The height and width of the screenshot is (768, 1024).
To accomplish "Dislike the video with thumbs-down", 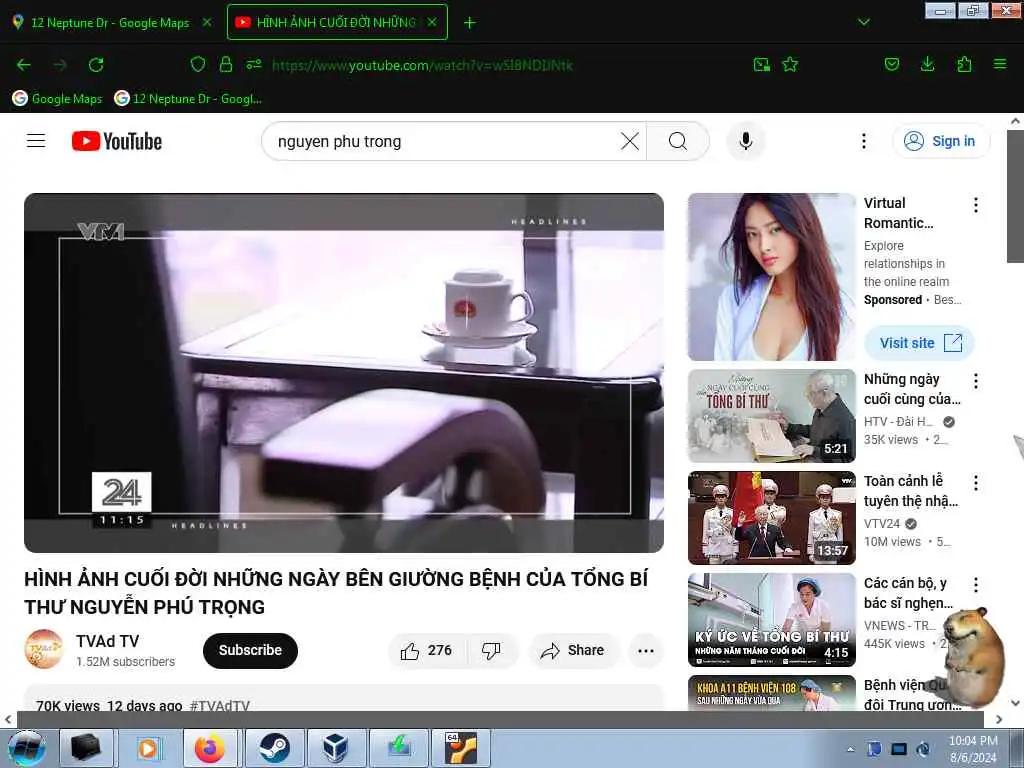I will [x=491, y=650].
